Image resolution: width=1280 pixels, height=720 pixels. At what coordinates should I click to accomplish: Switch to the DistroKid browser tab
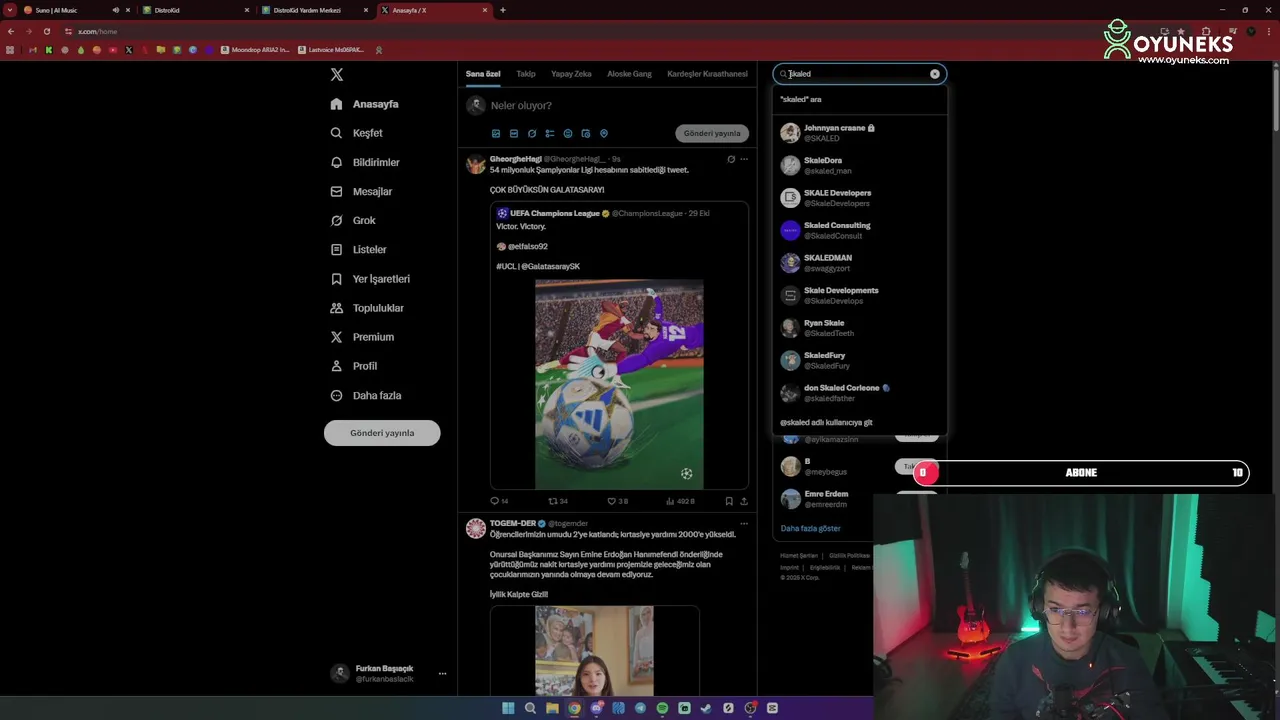coord(194,10)
